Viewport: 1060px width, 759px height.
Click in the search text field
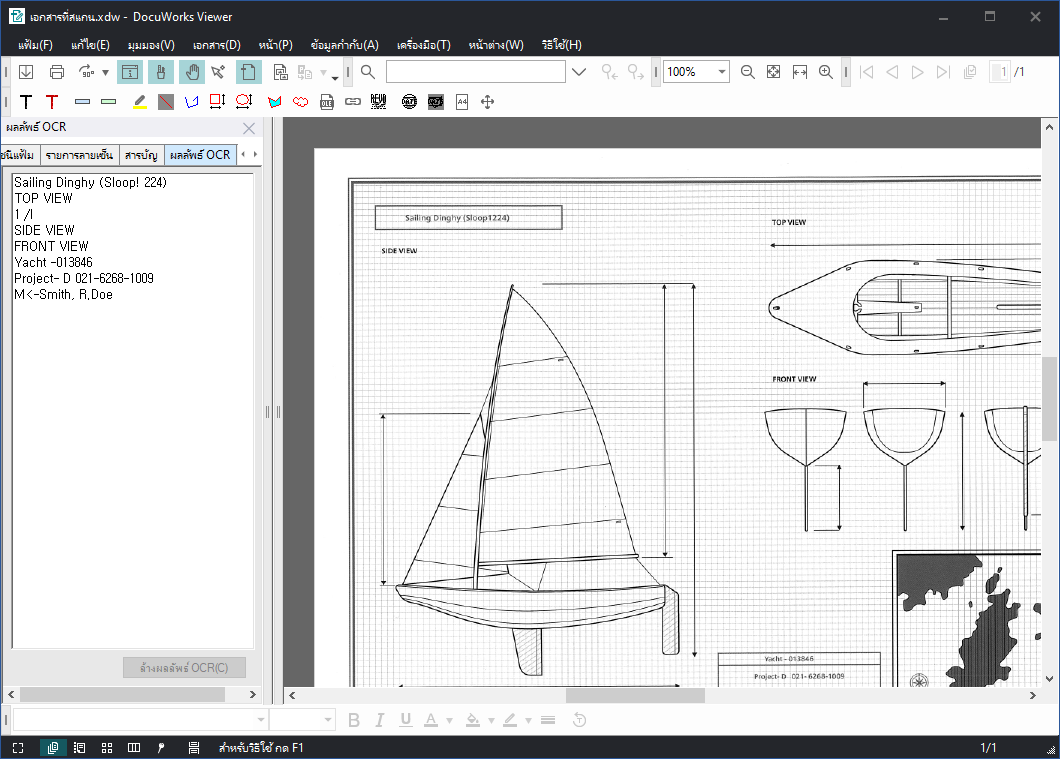[475, 72]
